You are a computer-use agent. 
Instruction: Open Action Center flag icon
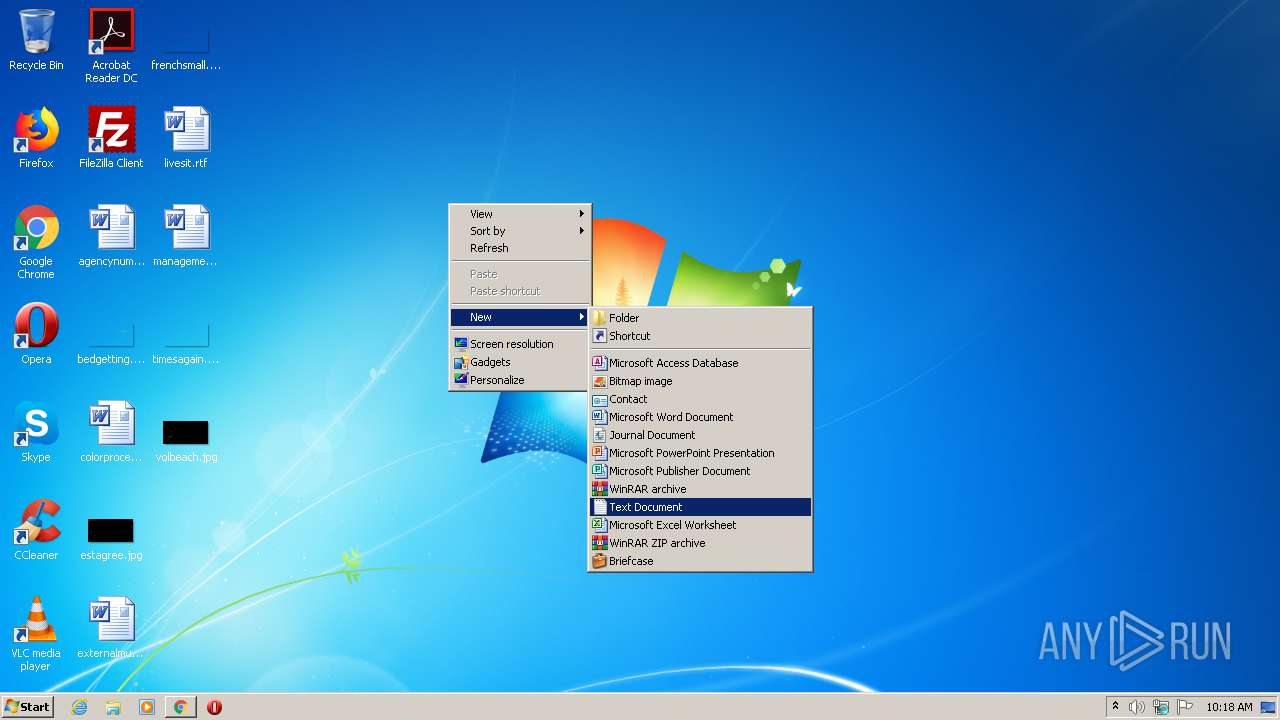(x=1184, y=707)
